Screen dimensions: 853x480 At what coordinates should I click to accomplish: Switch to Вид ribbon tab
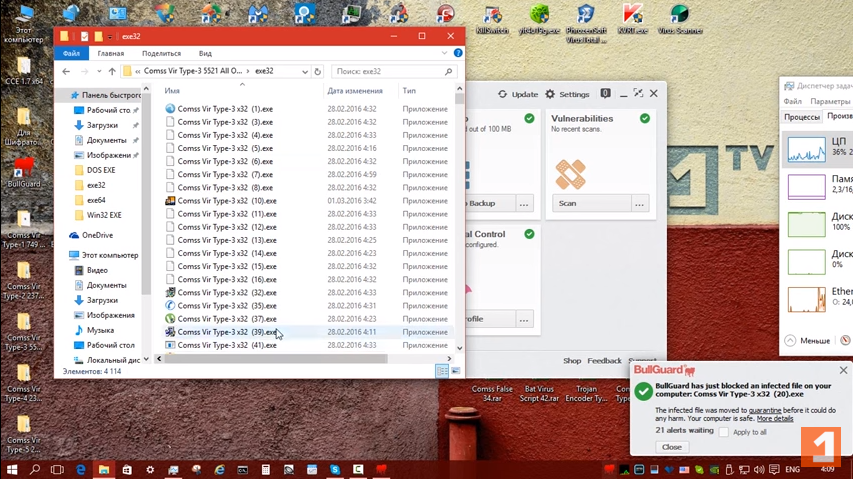pyautogui.click(x=205, y=53)
